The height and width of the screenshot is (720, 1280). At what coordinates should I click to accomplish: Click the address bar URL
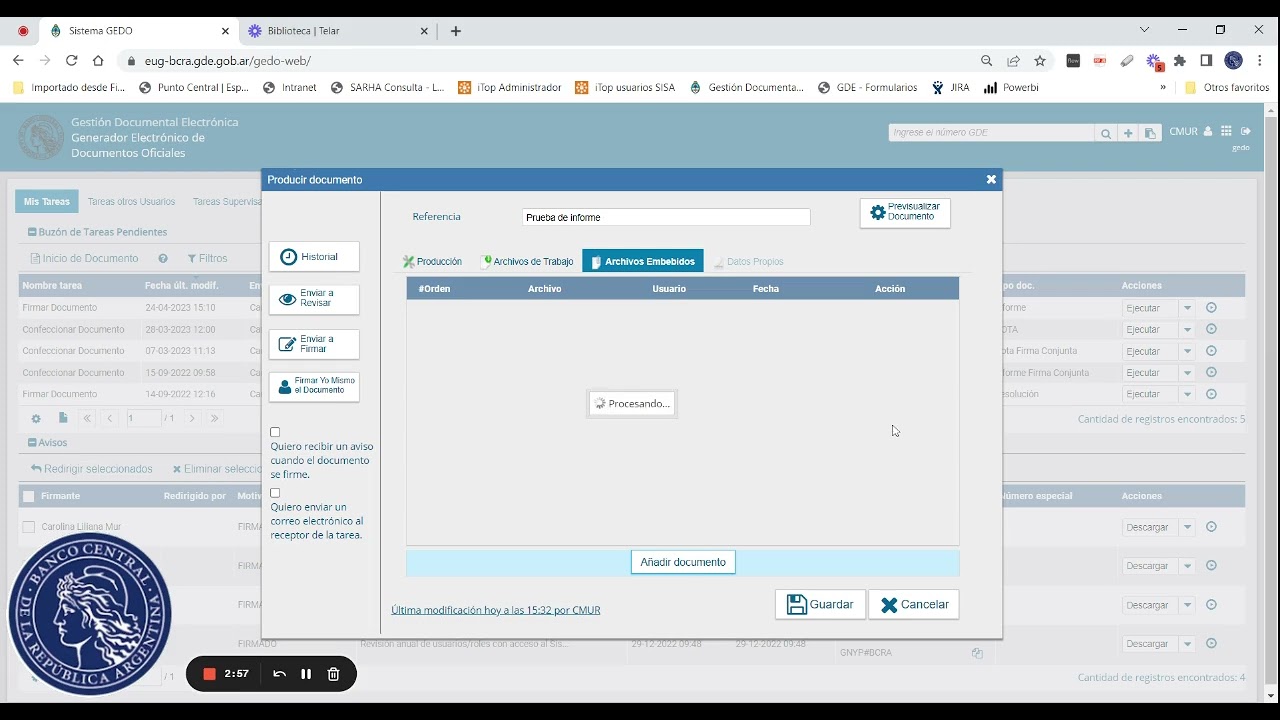228,61
